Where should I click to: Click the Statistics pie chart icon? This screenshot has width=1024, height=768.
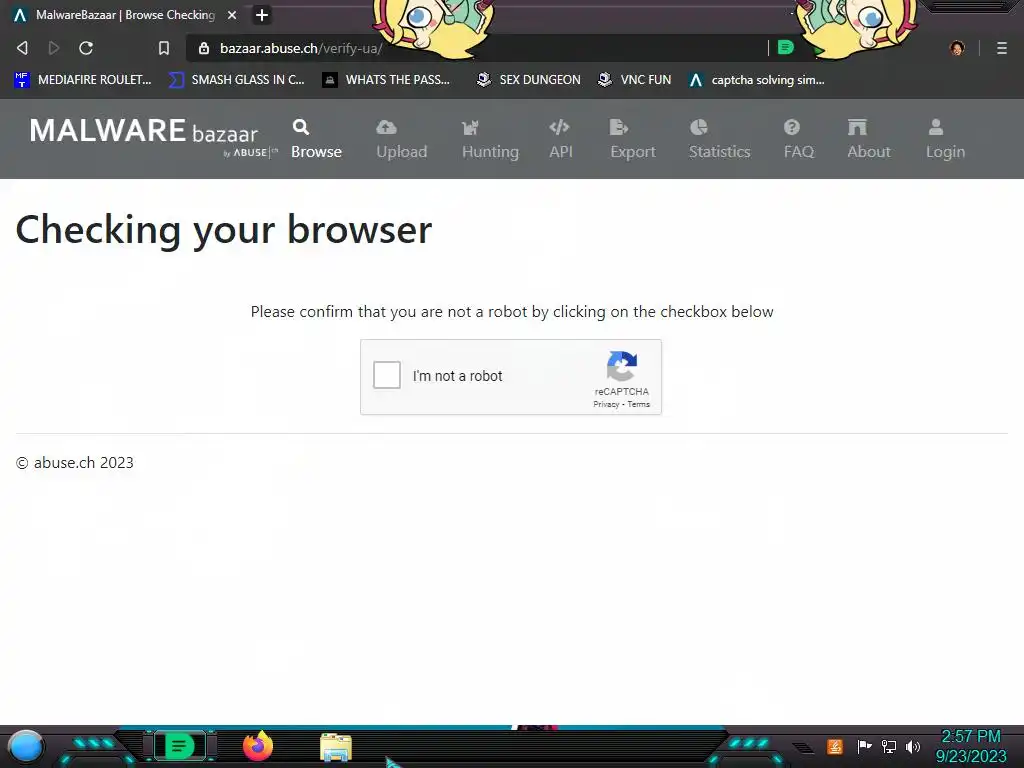(x=699, y=127)
